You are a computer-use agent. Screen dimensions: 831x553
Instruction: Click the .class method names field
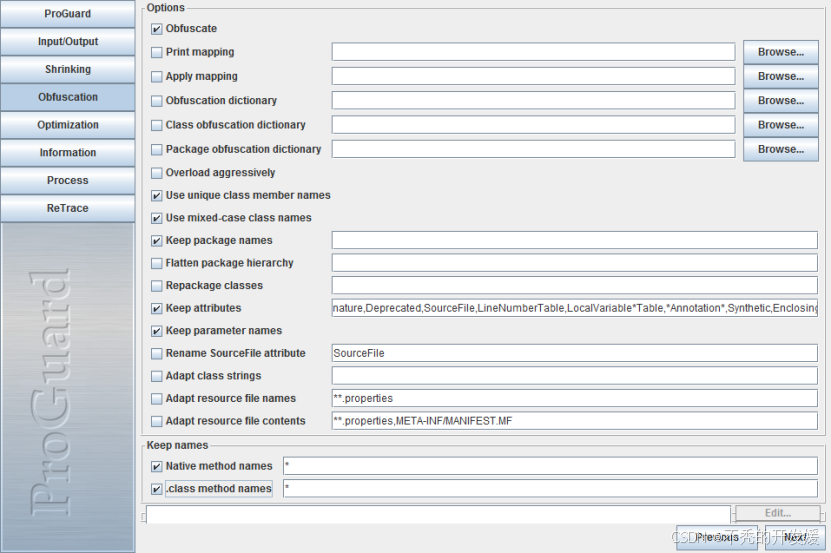coord(550,488)
